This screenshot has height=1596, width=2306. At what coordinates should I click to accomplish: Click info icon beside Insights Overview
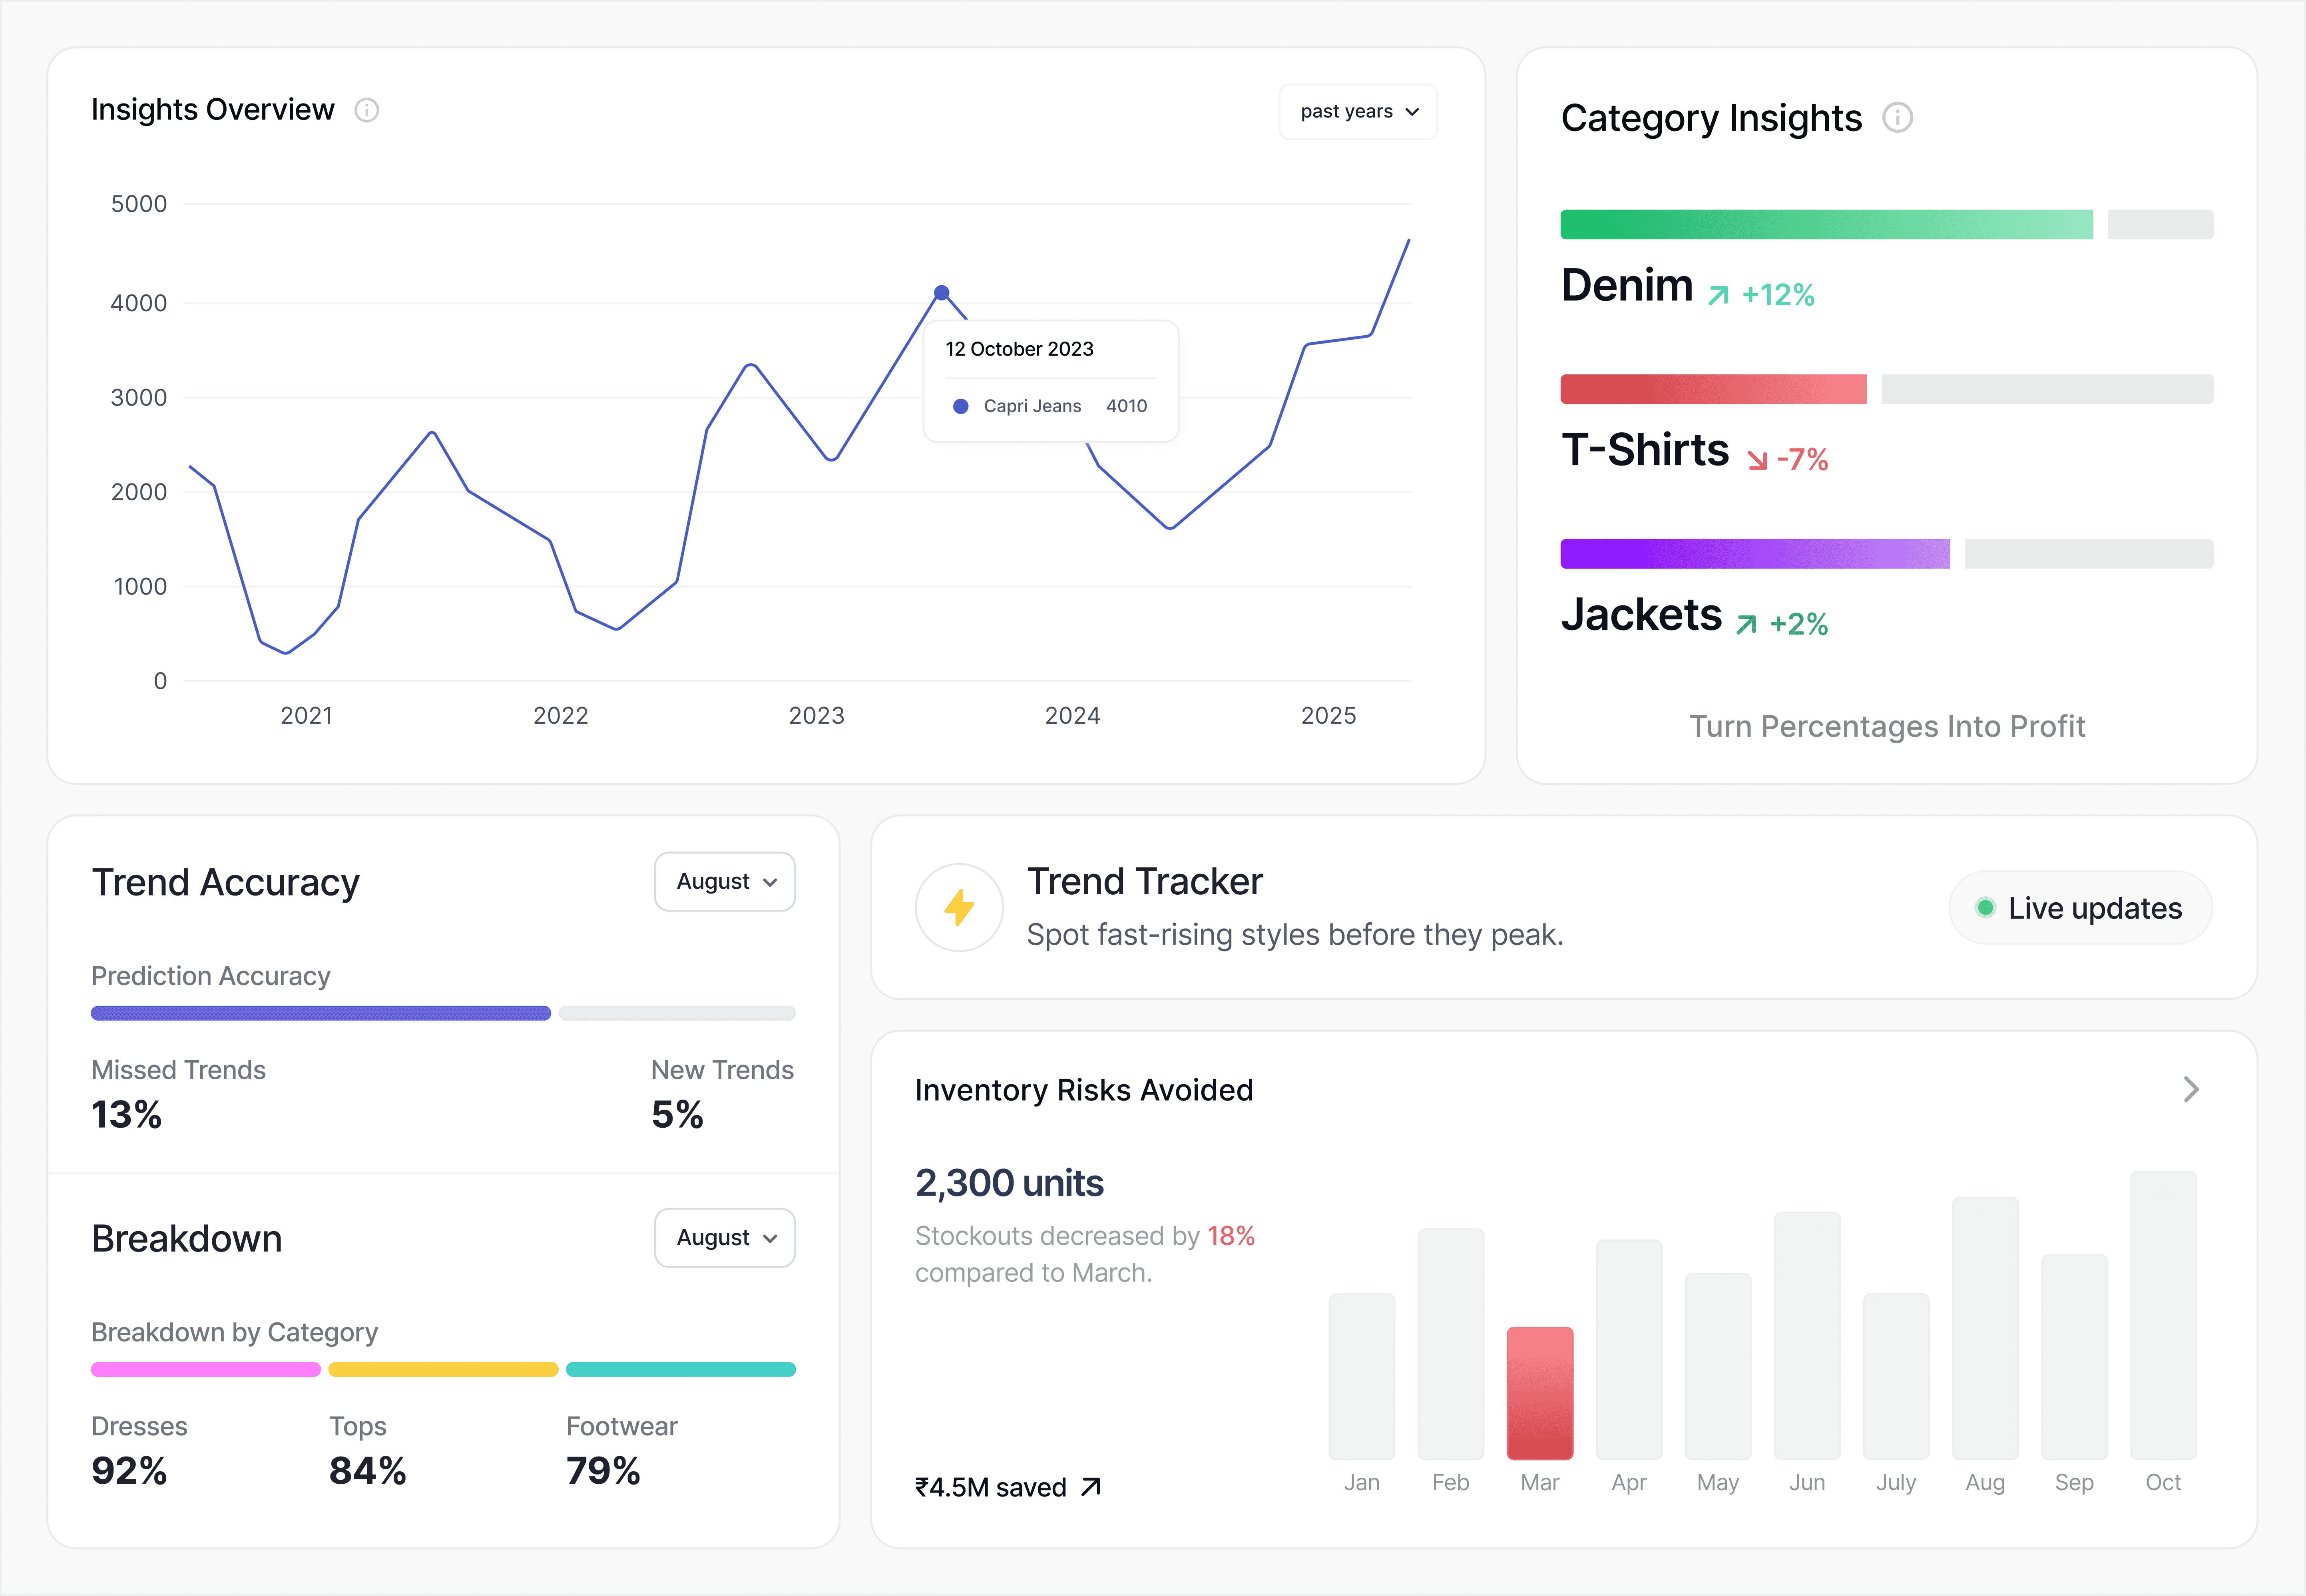tap(367, 110)
